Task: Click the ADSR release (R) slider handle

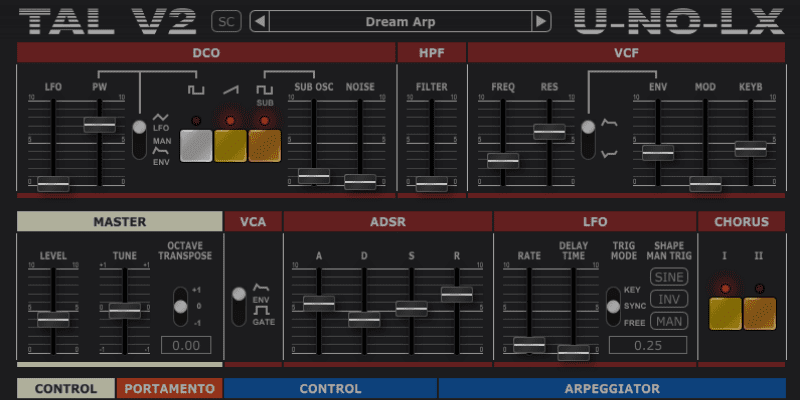Action: (457, 294)
